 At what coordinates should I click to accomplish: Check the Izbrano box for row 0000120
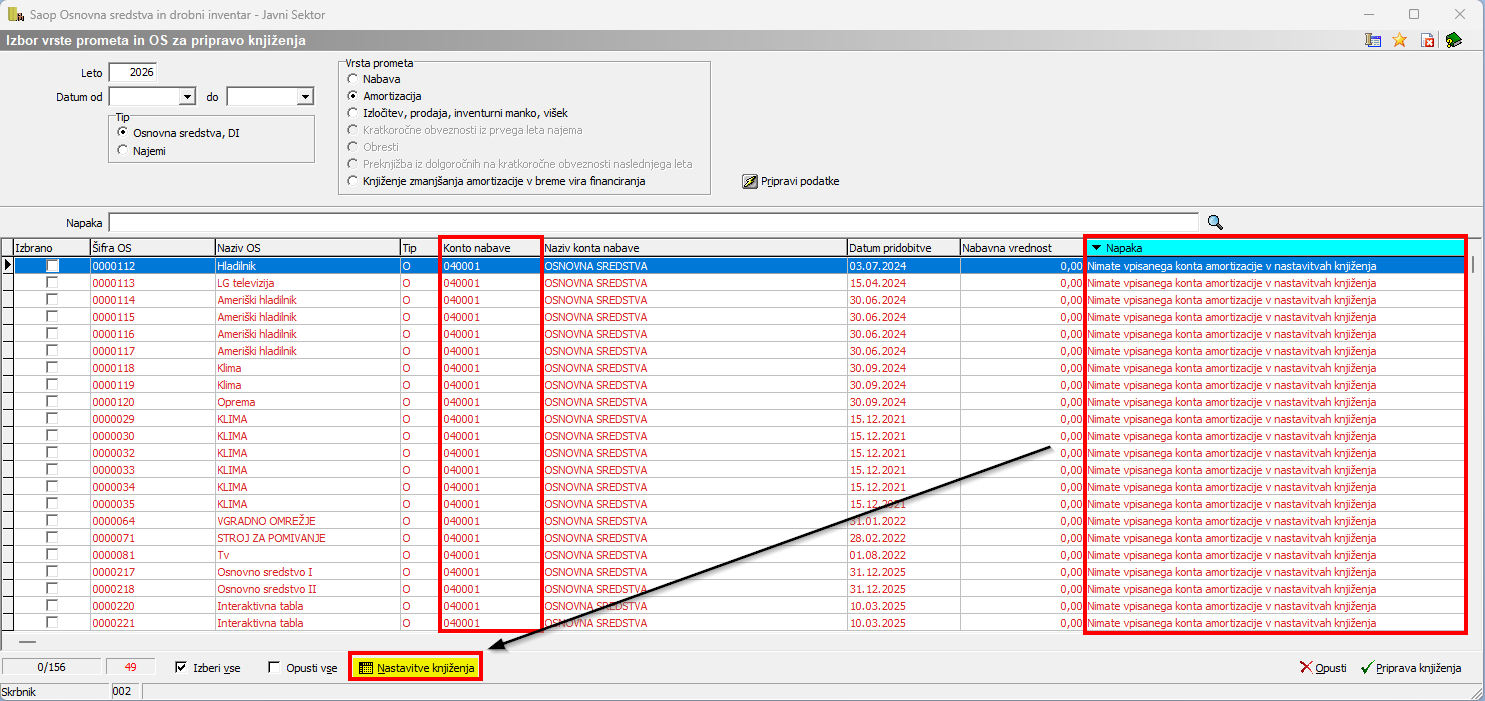[52, 402]
